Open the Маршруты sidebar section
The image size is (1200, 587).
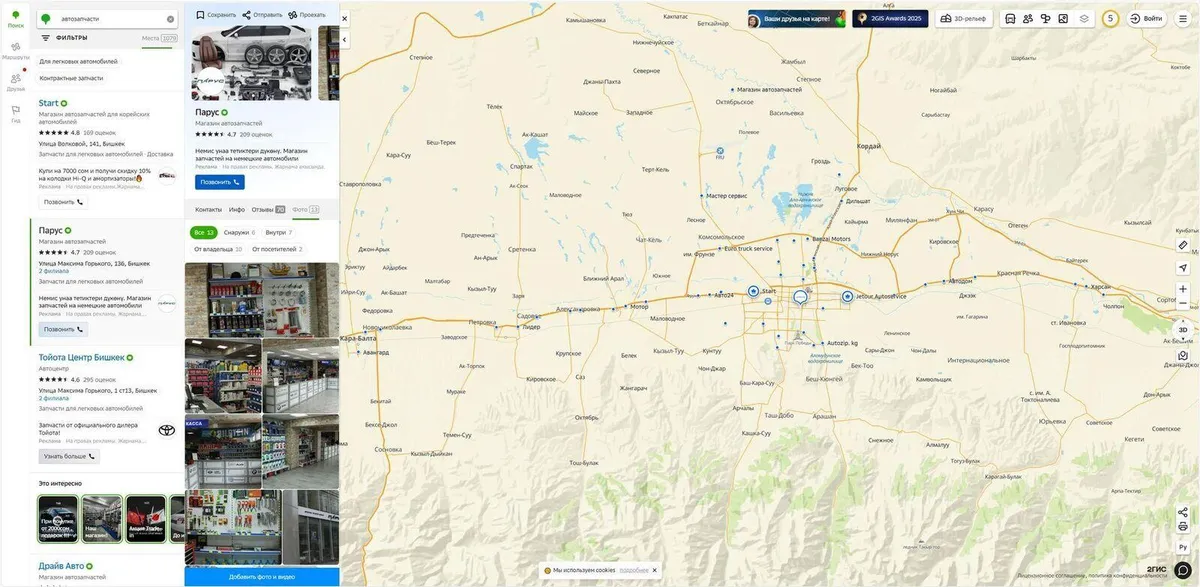(x=16, y=50)
